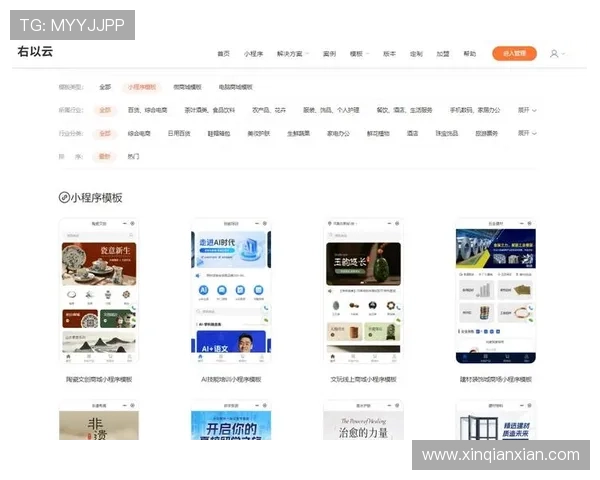Expand 展开 in the 行业分类 row
600x480 pixels.
click(527, 134)
